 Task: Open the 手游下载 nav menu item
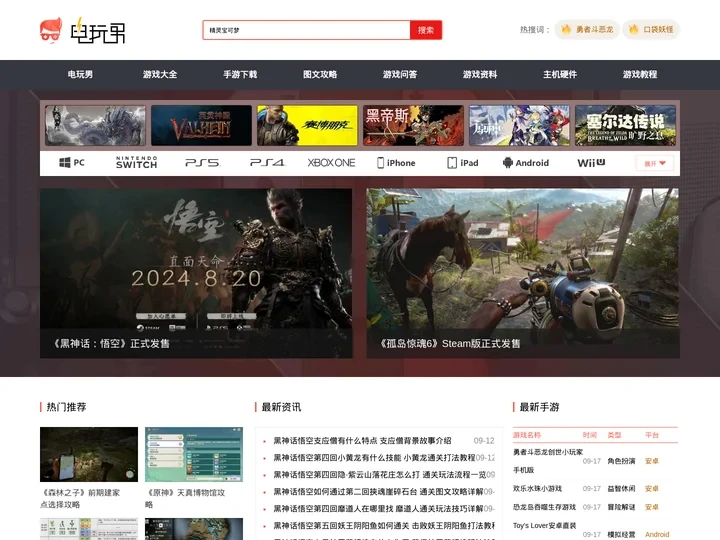pyautogui.click(x=240, y=74)
